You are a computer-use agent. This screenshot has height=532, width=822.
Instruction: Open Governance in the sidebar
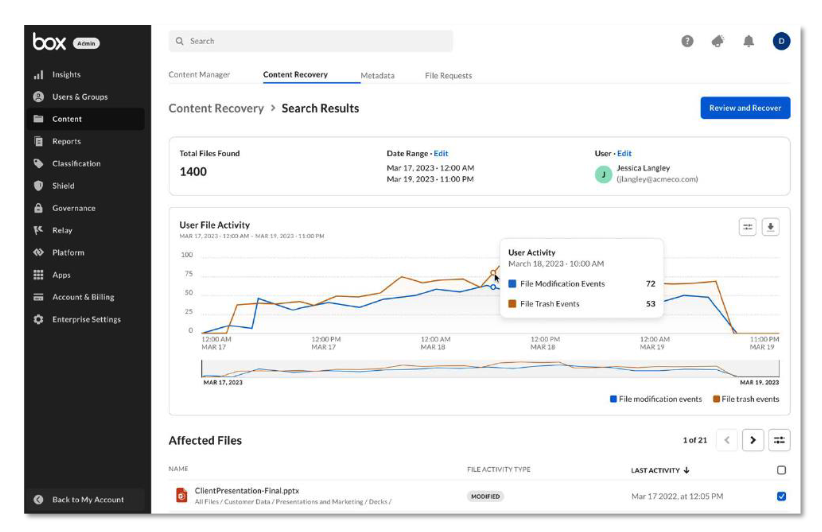click(x=73, y=208)
